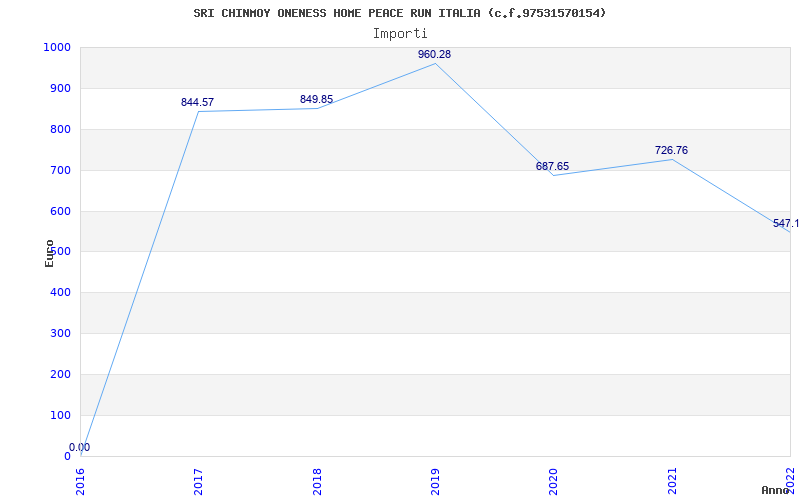Select the 849.85 data label
The height and width of the screenshot is (500, 800).
(316, 99)
